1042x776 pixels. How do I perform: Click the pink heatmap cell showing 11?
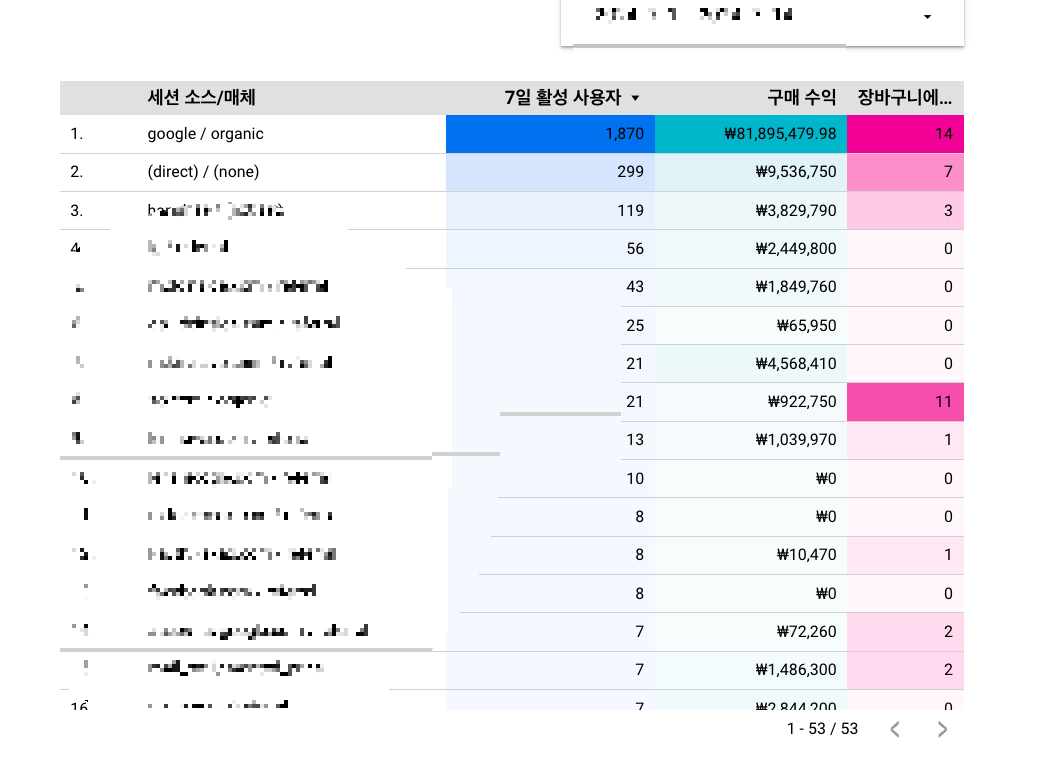pyautogui.click(x=905, y=402)
